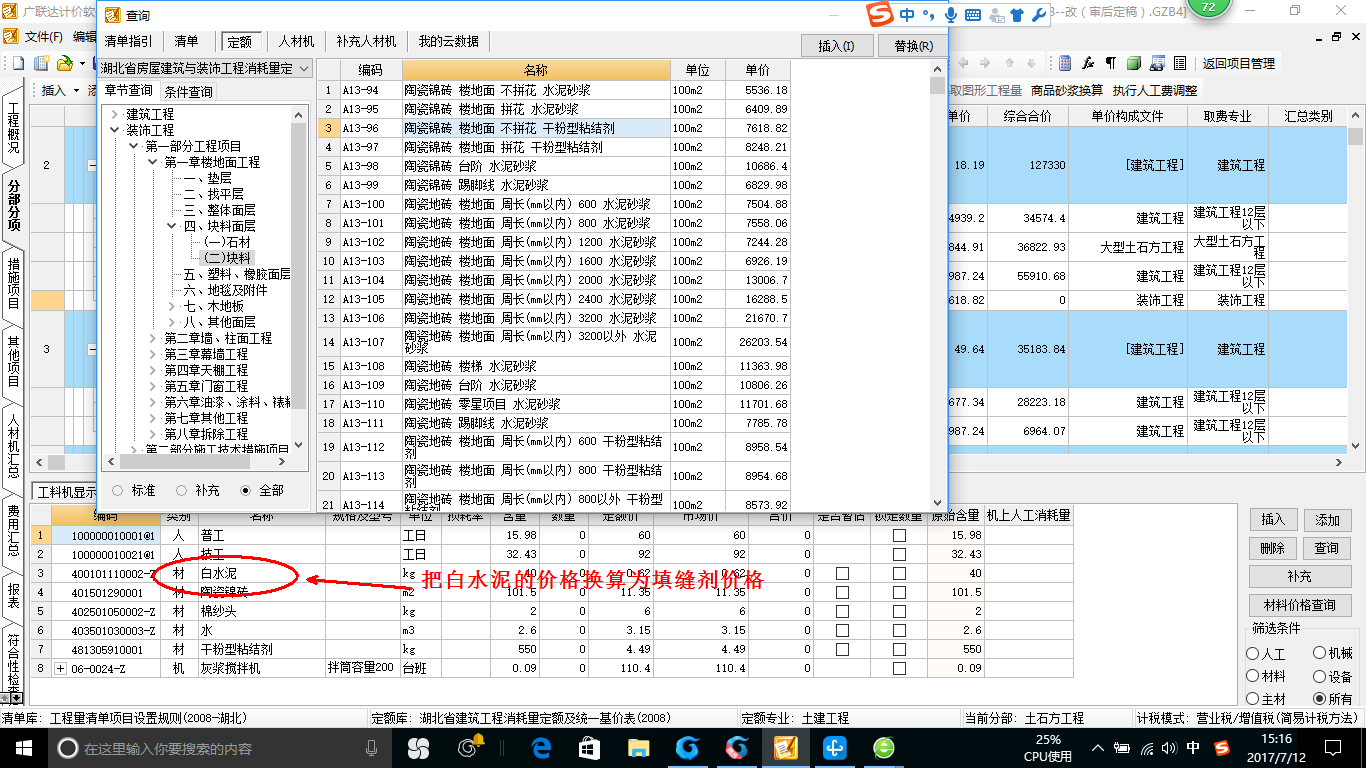Show hidden system tray icons
The height and width of the screenshot is (768, 1366).
1098,748
